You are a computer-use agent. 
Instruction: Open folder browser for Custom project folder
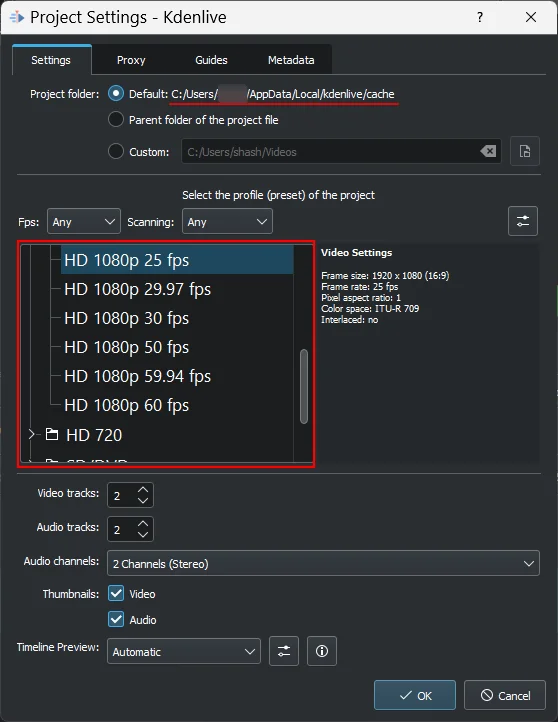pos(525,151)
